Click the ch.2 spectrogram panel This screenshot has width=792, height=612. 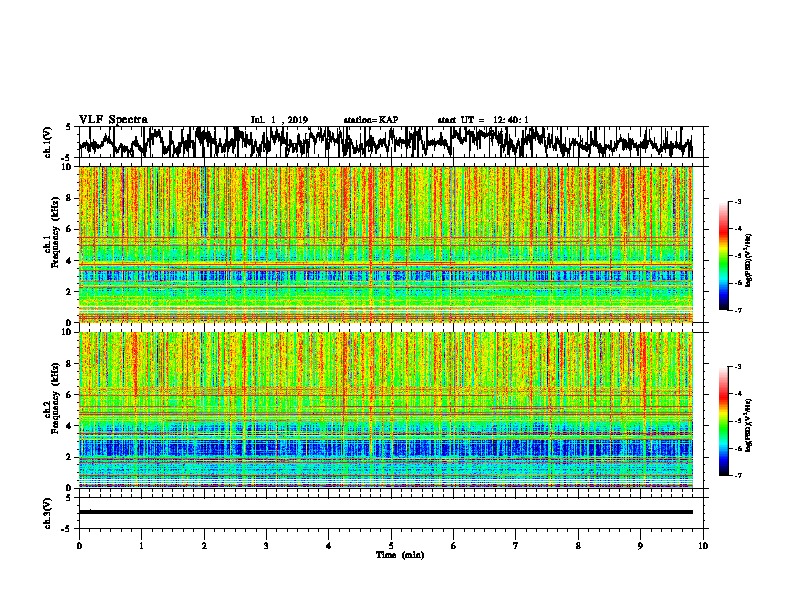[386, 410]
